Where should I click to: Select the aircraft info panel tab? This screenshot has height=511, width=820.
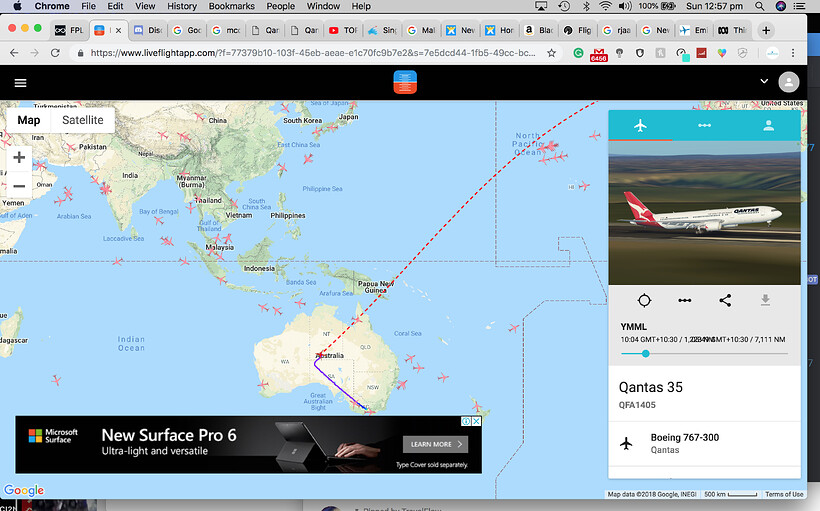pos(640,126)
